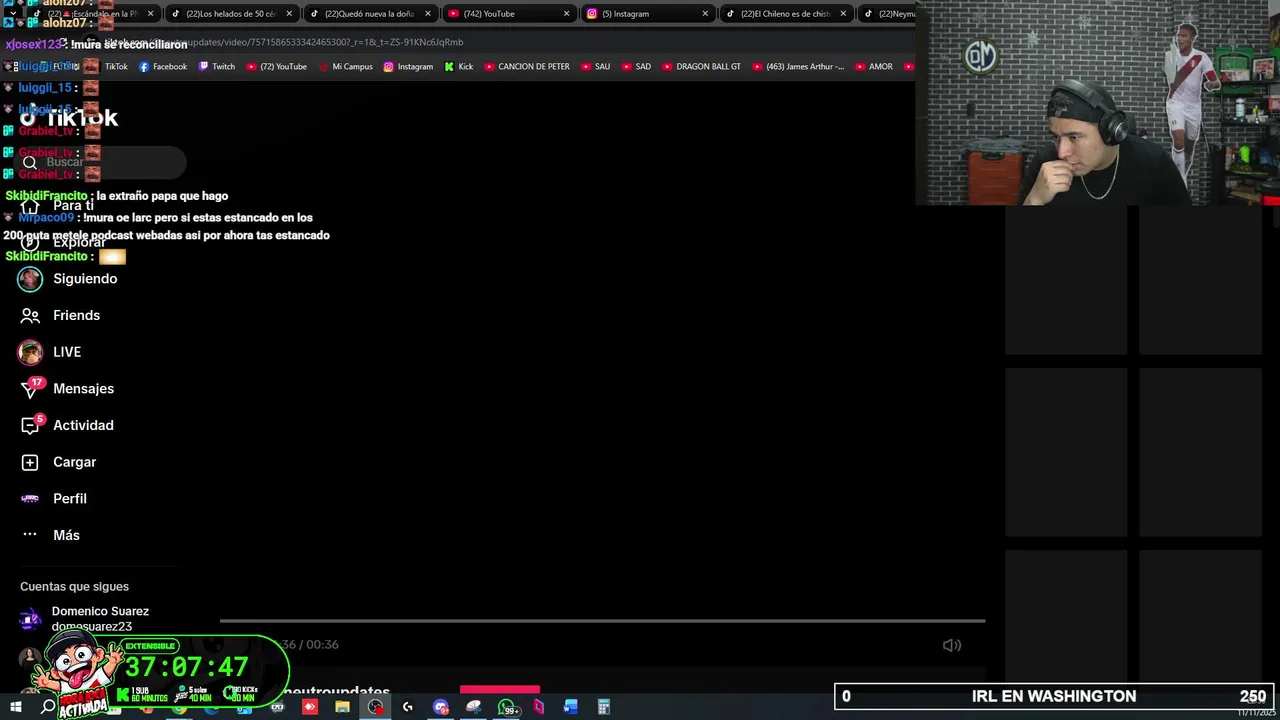This screenshot has width=1280, height=720.
Task: Open the (72) YouTube bookmark
Action: [x=276, y=67]
